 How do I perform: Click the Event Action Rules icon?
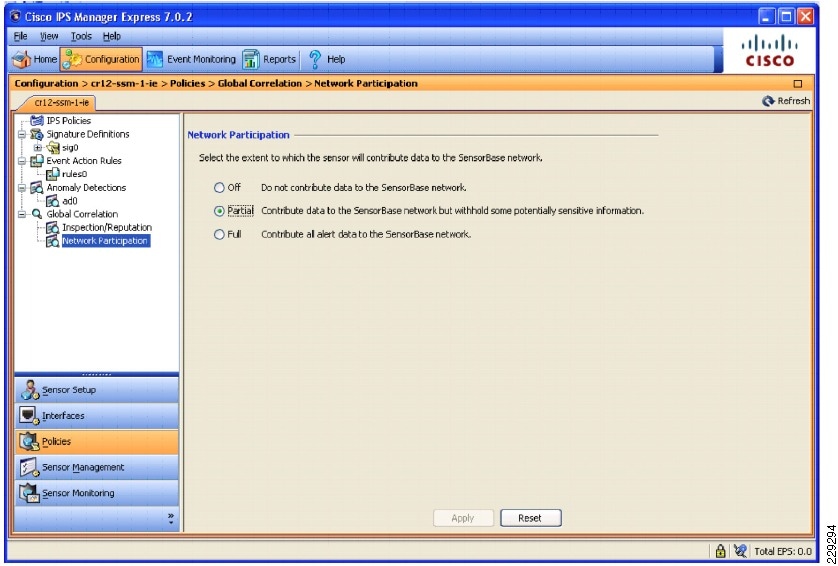pos(37,161)
